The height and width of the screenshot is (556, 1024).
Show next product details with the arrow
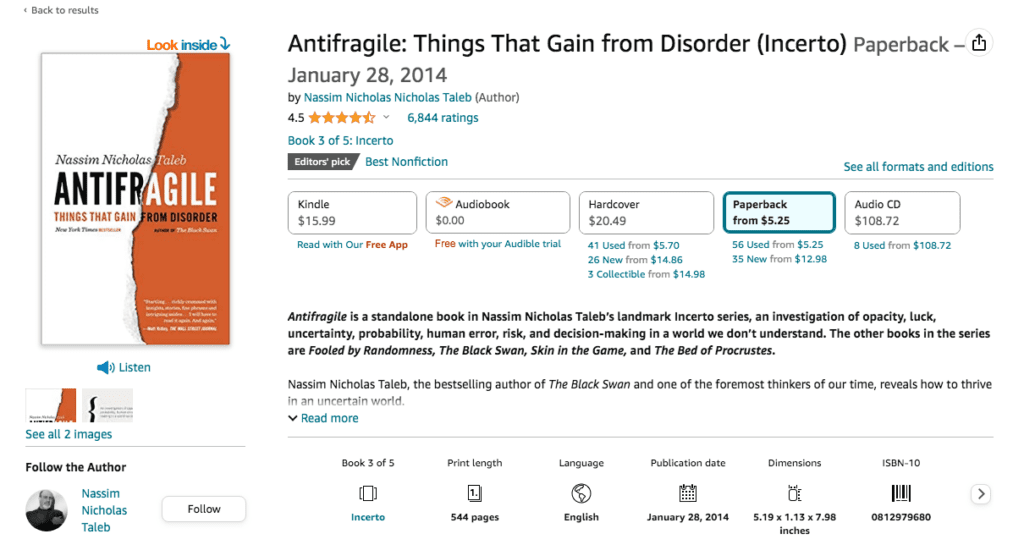click(x=980, y=494)
